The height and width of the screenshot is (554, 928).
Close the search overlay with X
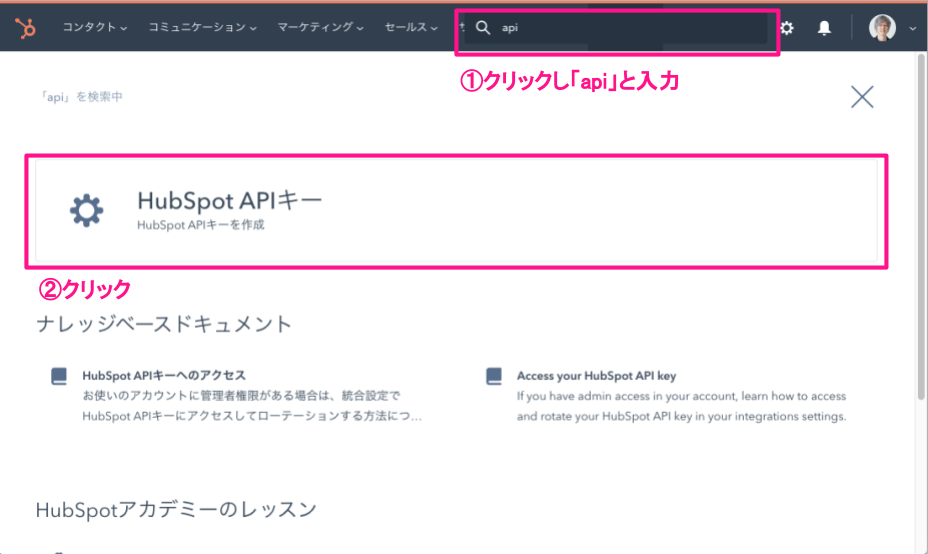tap(861, 97)
